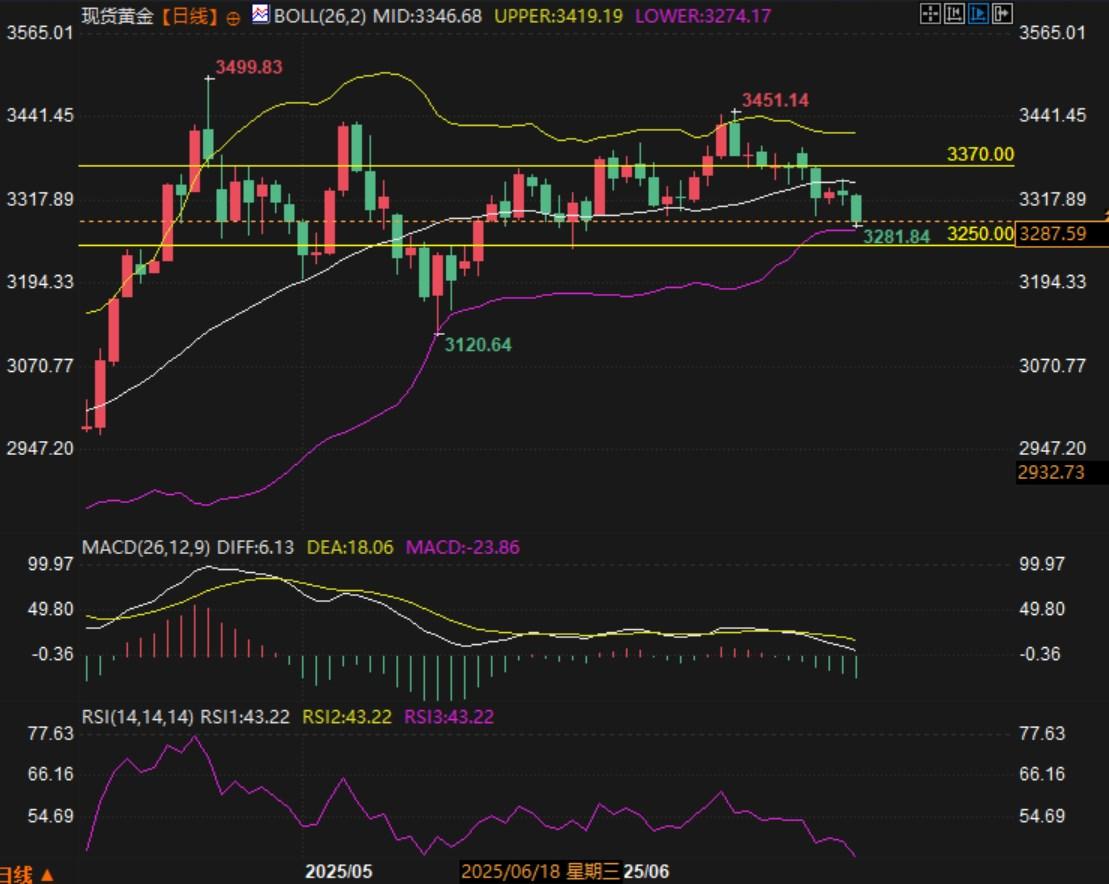Click the 2025/05 date axis label
The image size is (1109, 884).
pyautogui.click(x=339, y=871)
